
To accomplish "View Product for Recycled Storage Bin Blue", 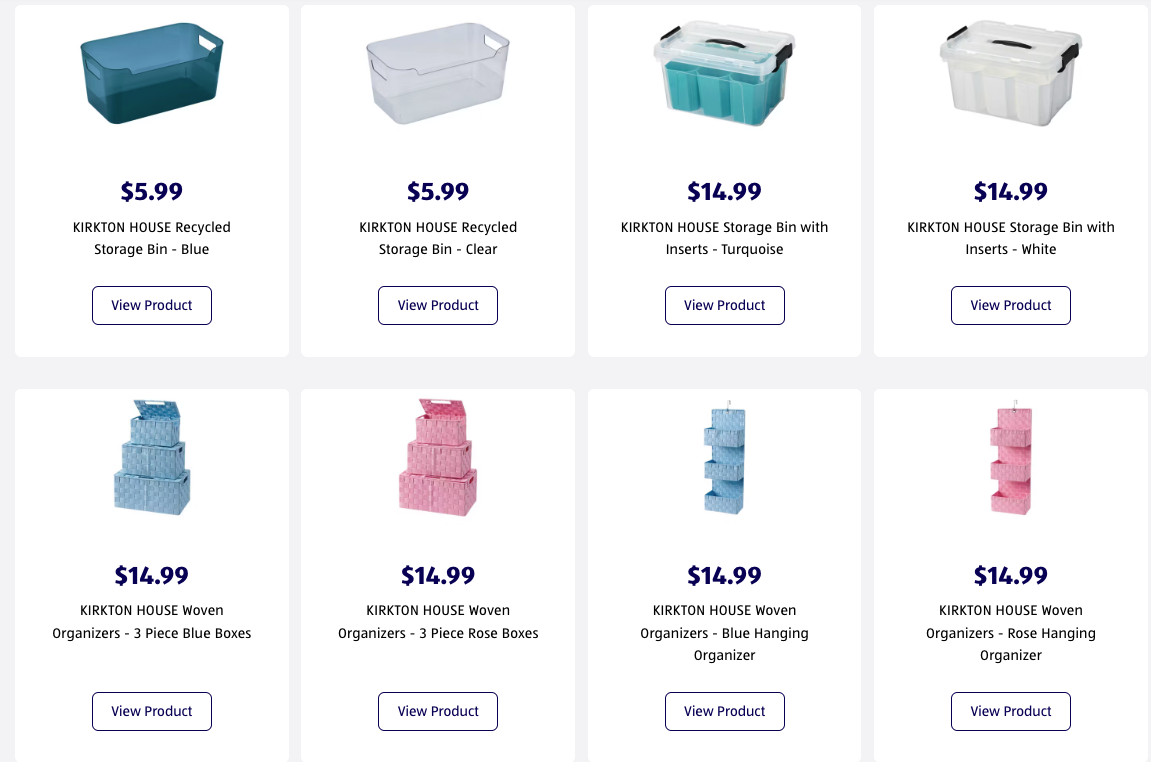I will 152,305.
